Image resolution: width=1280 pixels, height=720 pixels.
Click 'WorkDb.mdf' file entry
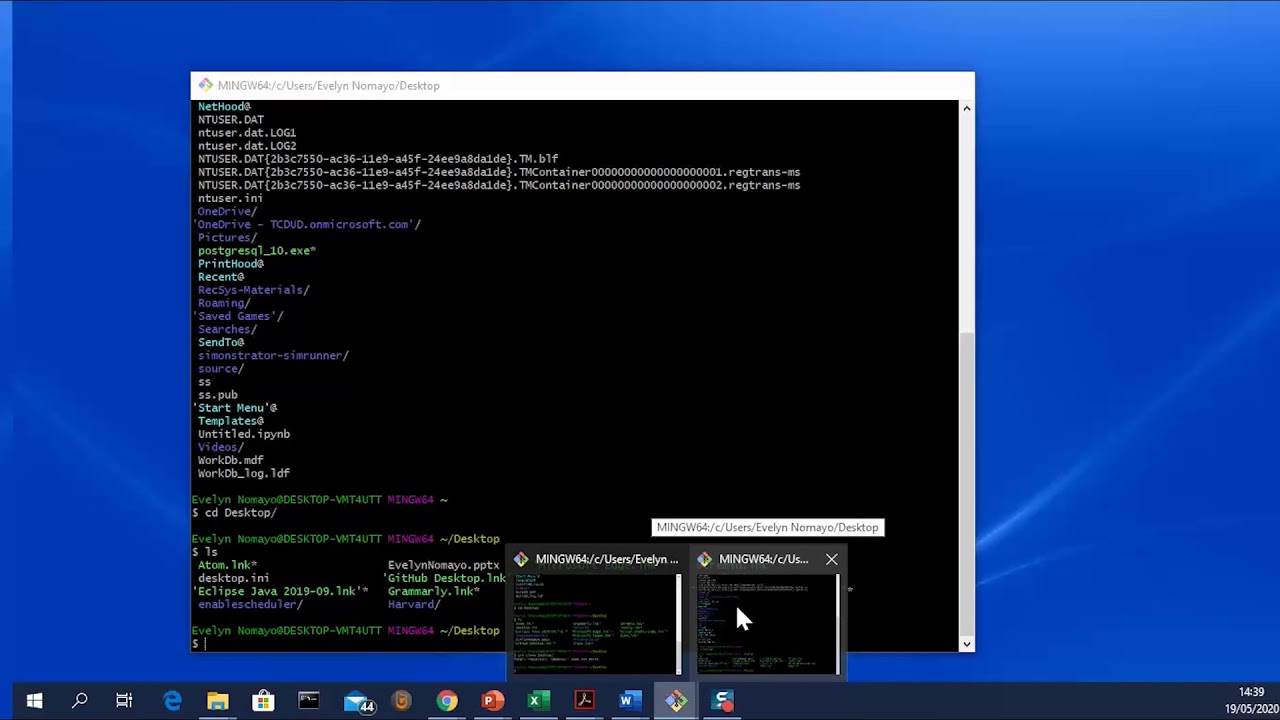[x=231, y=460]
